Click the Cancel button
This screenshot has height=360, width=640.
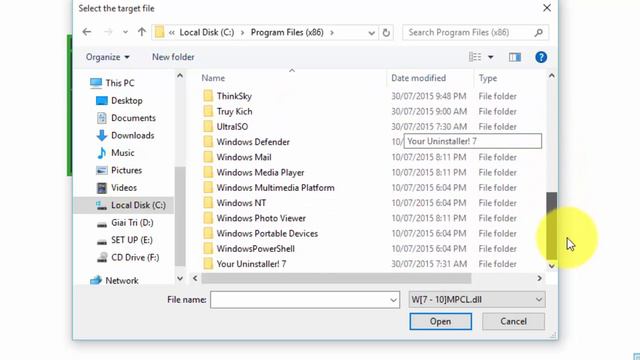coord(513,321)
